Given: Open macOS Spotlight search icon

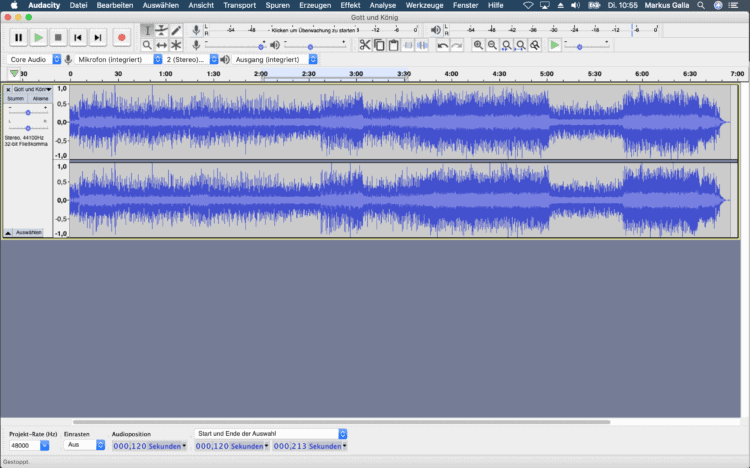Looking at the screenshot, I should tap(701, 5).
